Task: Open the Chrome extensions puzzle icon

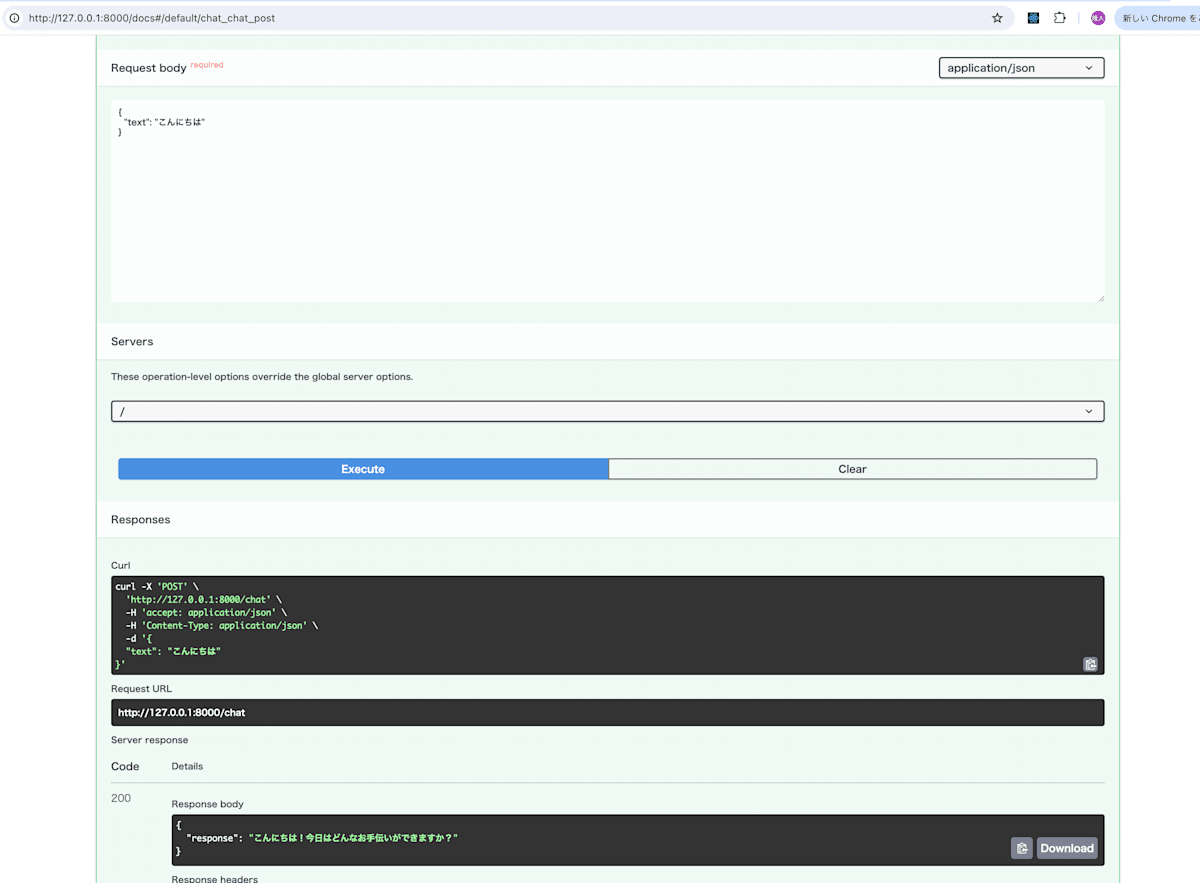Action: [1060, 18]
